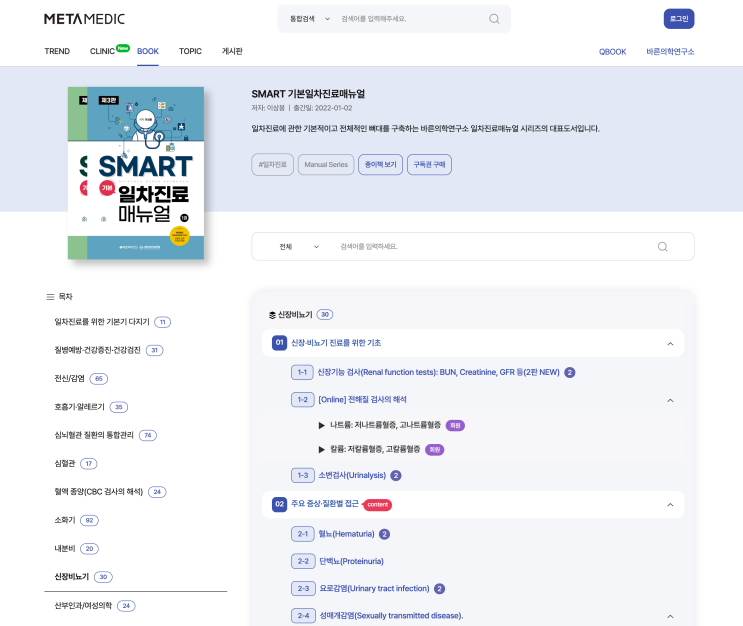Open the 통합검색 dropdown in header
The image size is (743, 626).
pos(310,19)
